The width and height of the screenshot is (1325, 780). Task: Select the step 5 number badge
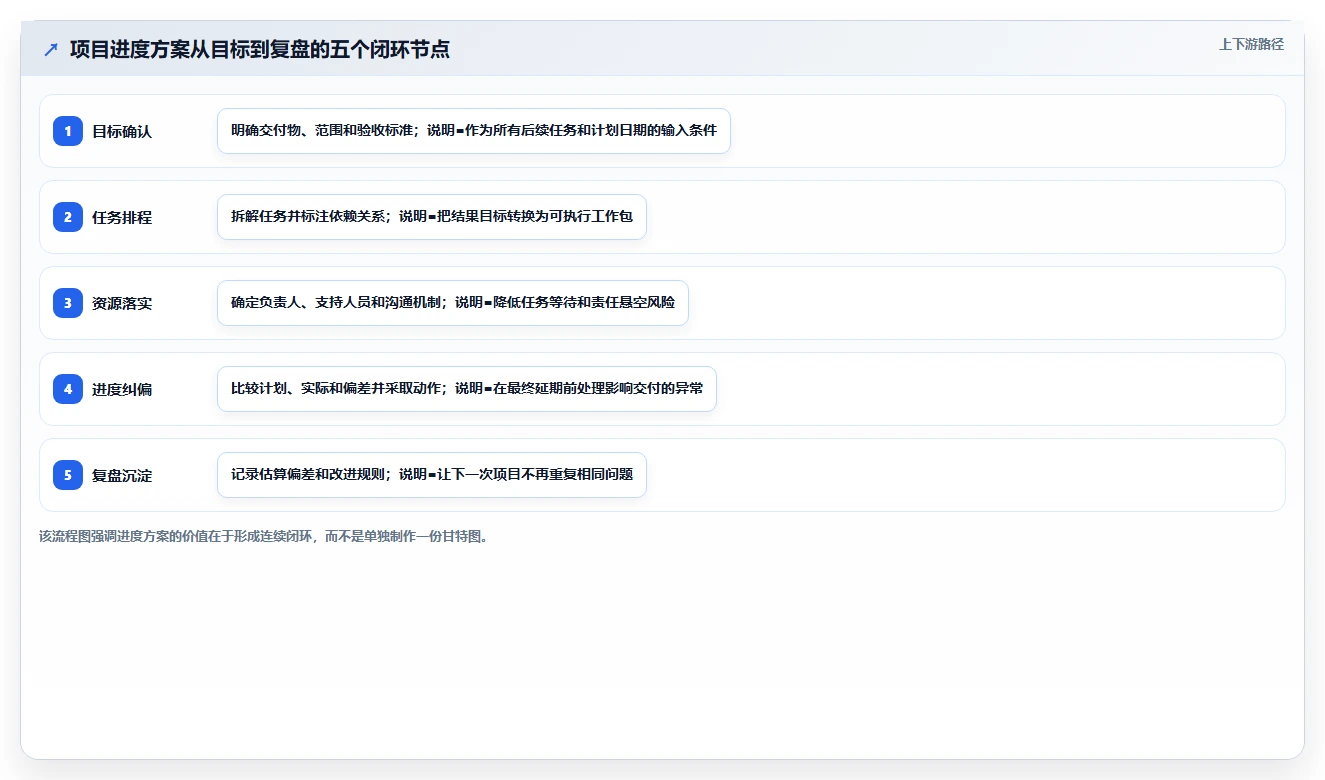tap(68, 475)
